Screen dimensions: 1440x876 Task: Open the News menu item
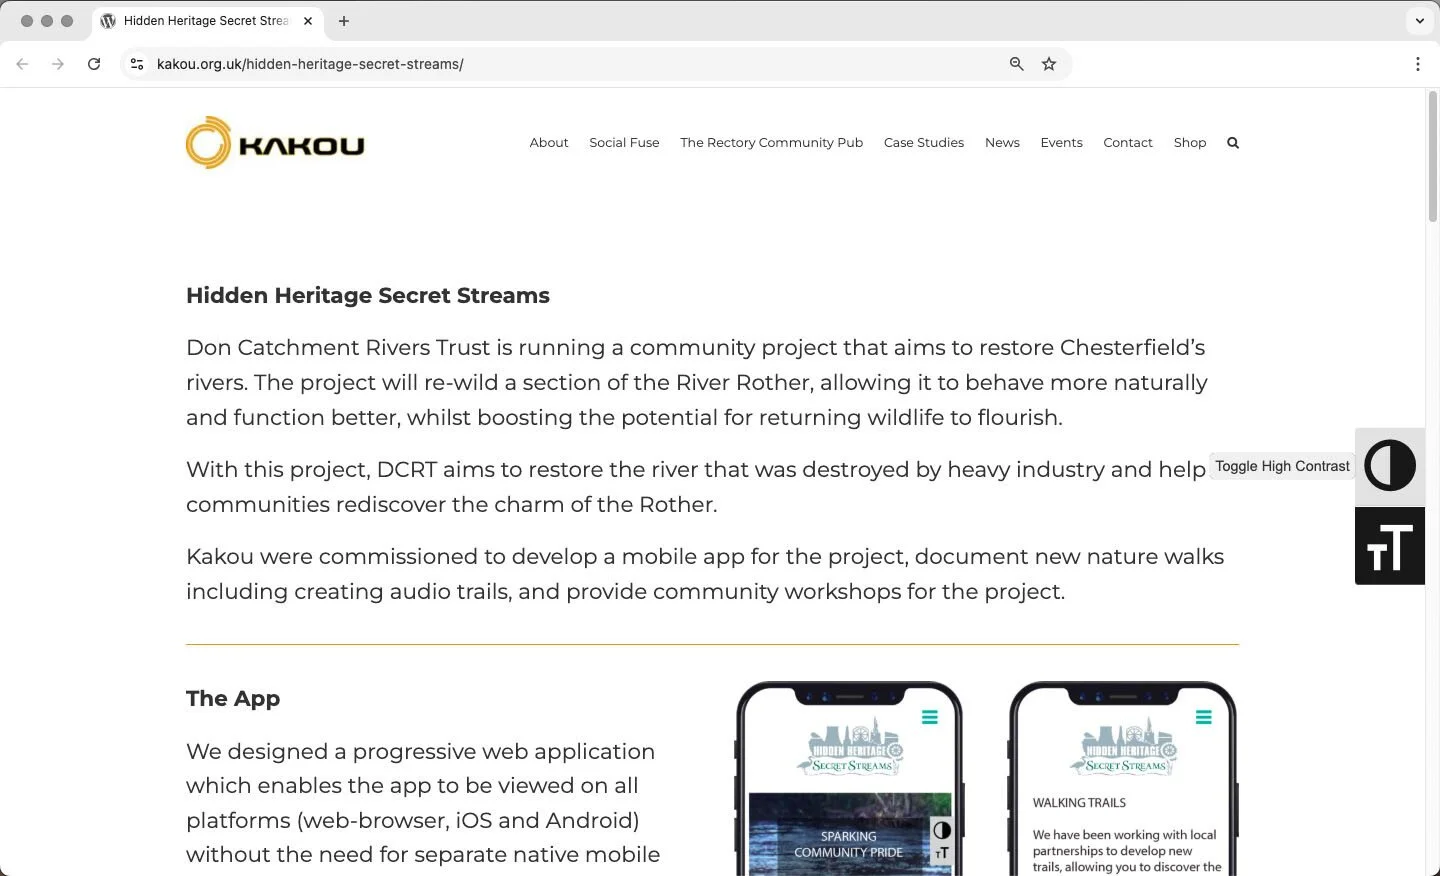click(1002, 143)
